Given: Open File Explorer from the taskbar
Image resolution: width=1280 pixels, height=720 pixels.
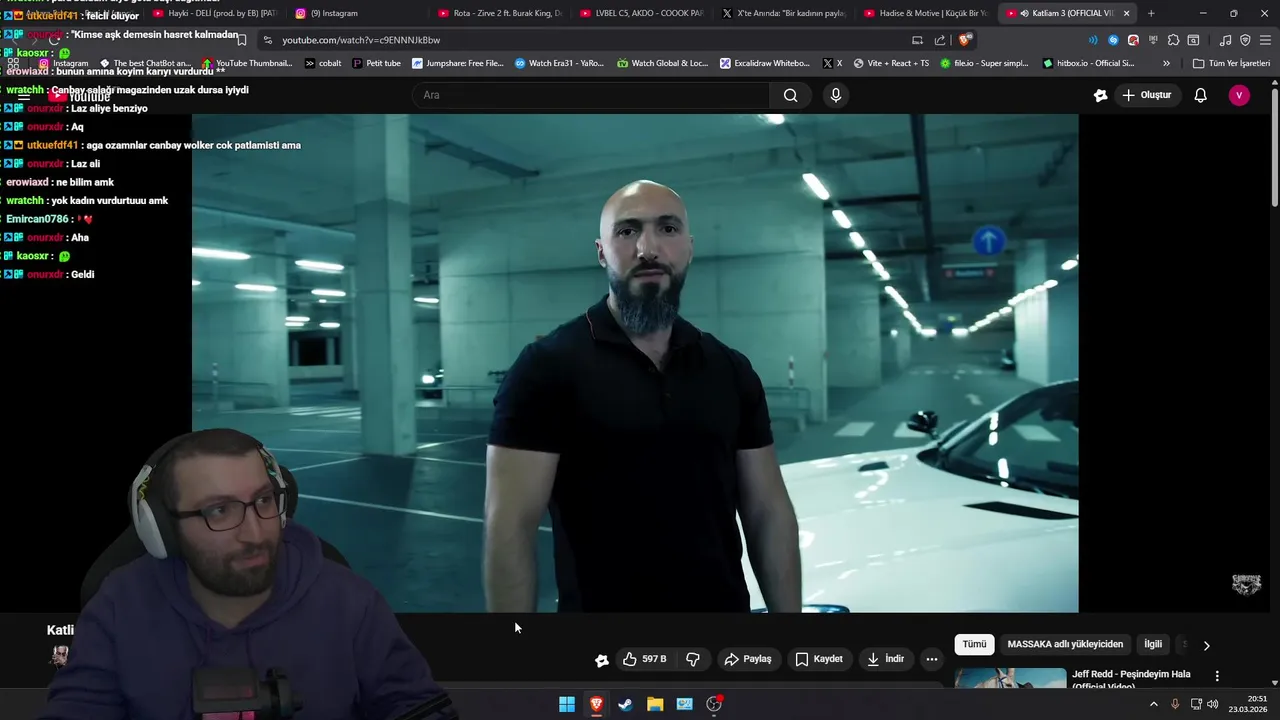Looking at the screenshot, I should [x=655, y=704].
